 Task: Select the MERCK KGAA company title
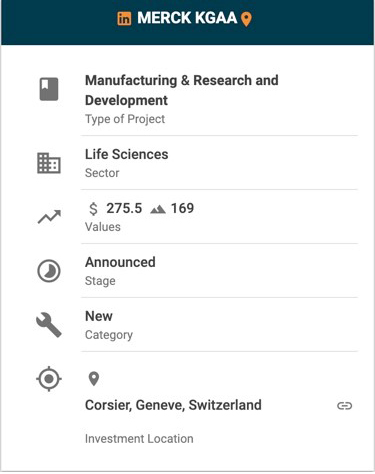[187, 18]
